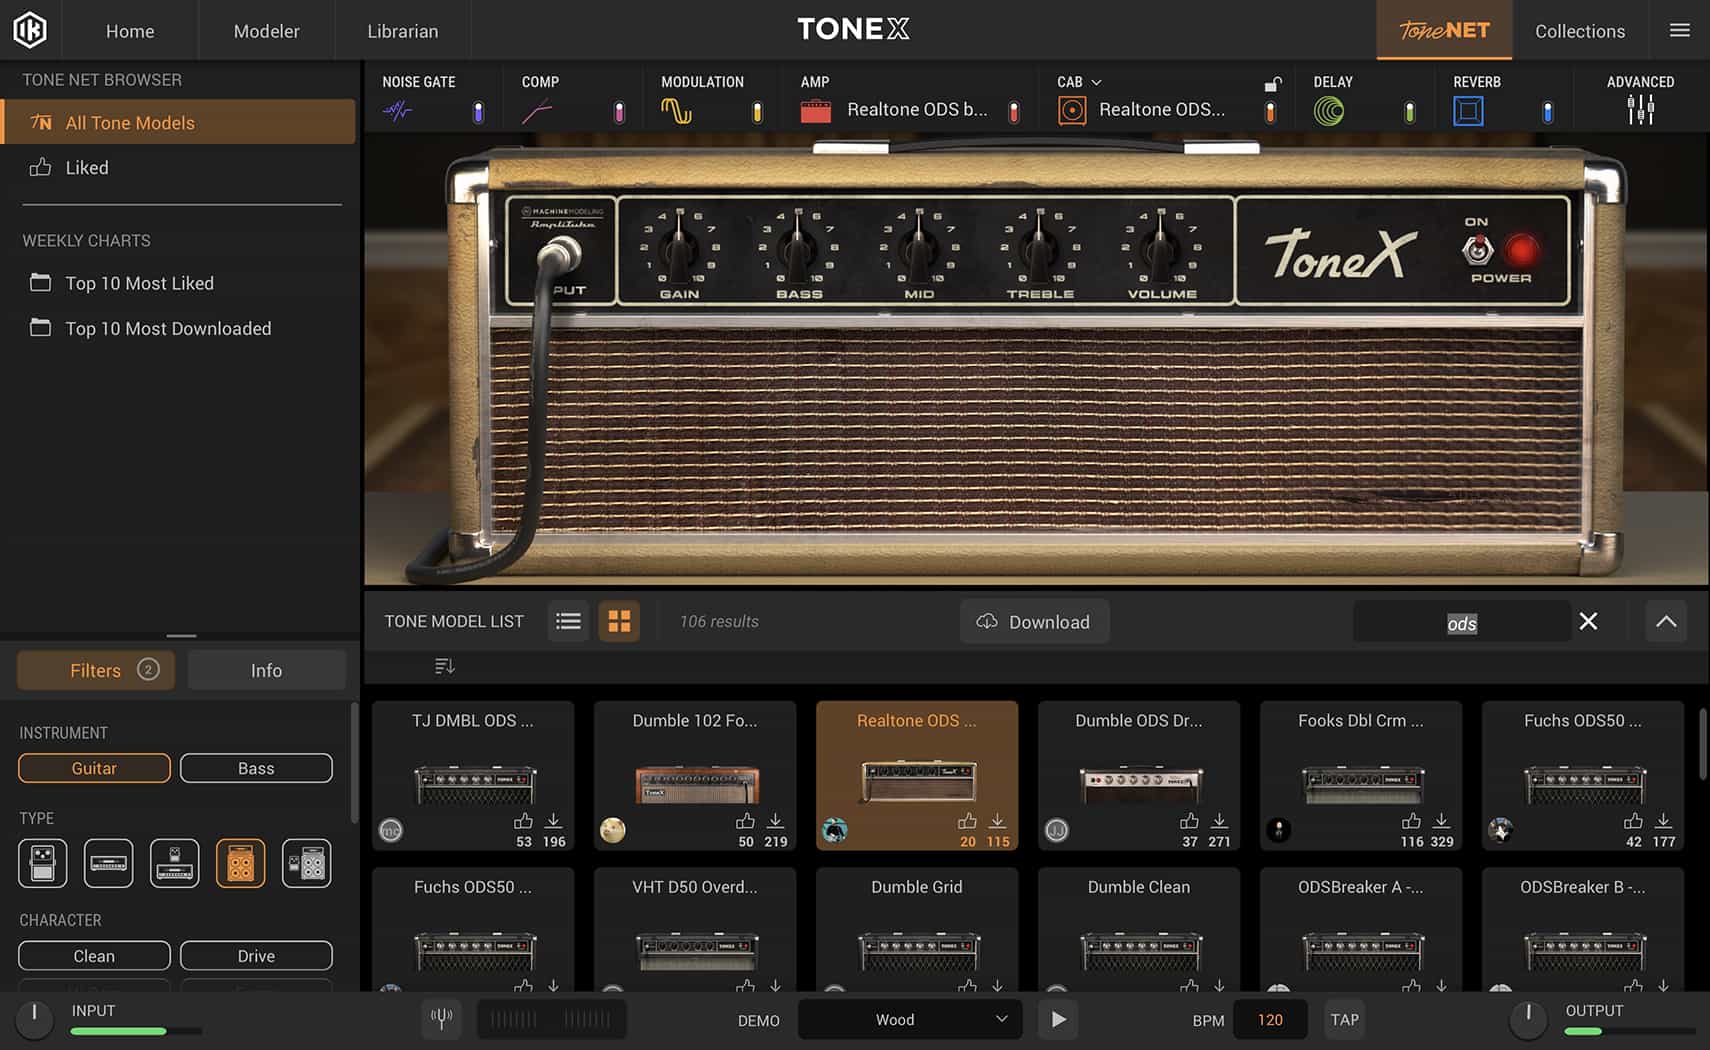The image size is (1710, 1050).
Task: Open the Advanced settings panel
Action: click(1640, 111)
